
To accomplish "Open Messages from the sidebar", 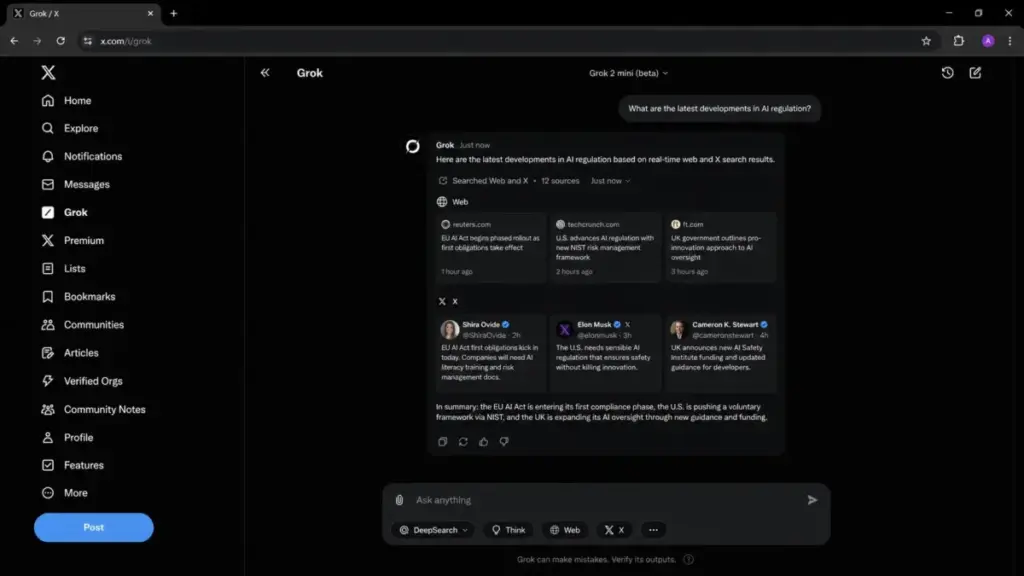I will [x=76, y=185].
